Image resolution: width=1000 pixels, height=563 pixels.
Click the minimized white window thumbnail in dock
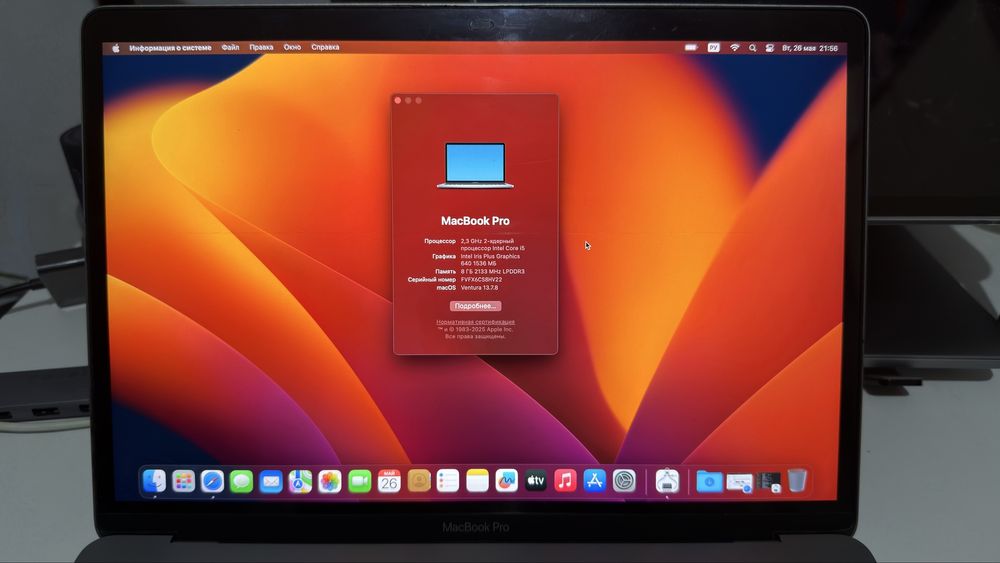[739, 483]
